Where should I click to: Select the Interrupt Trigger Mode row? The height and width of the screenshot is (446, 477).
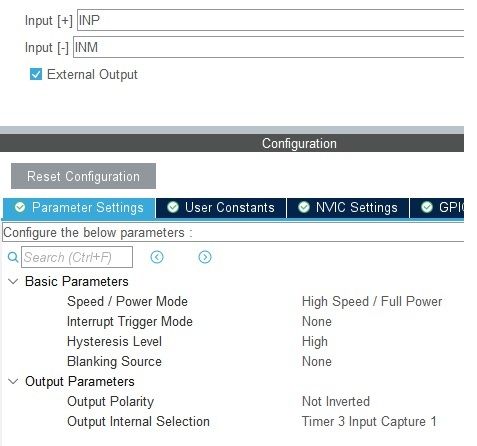coord(233,322)
